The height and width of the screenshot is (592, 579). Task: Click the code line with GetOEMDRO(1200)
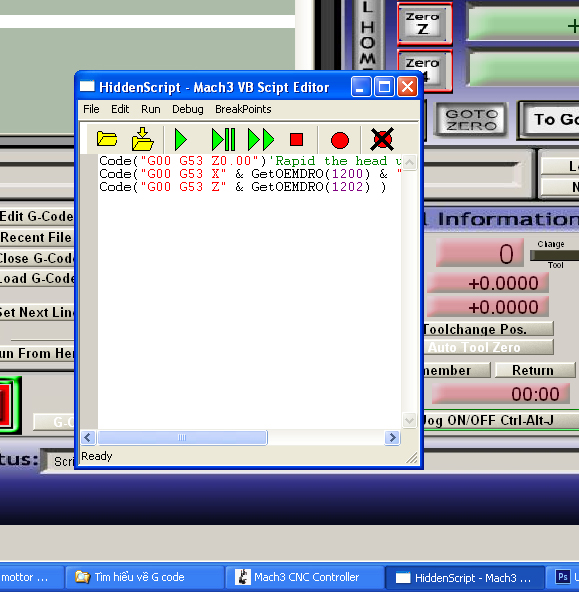tap(250, 174)
